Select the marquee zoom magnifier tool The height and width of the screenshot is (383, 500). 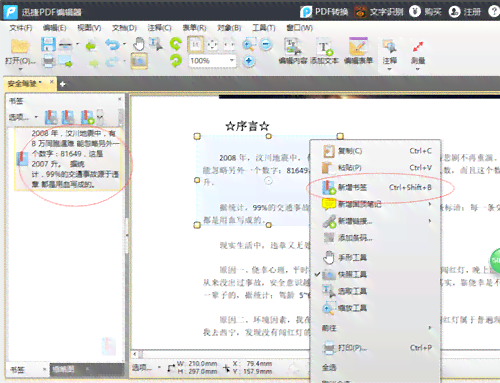[x=249, y=44]
